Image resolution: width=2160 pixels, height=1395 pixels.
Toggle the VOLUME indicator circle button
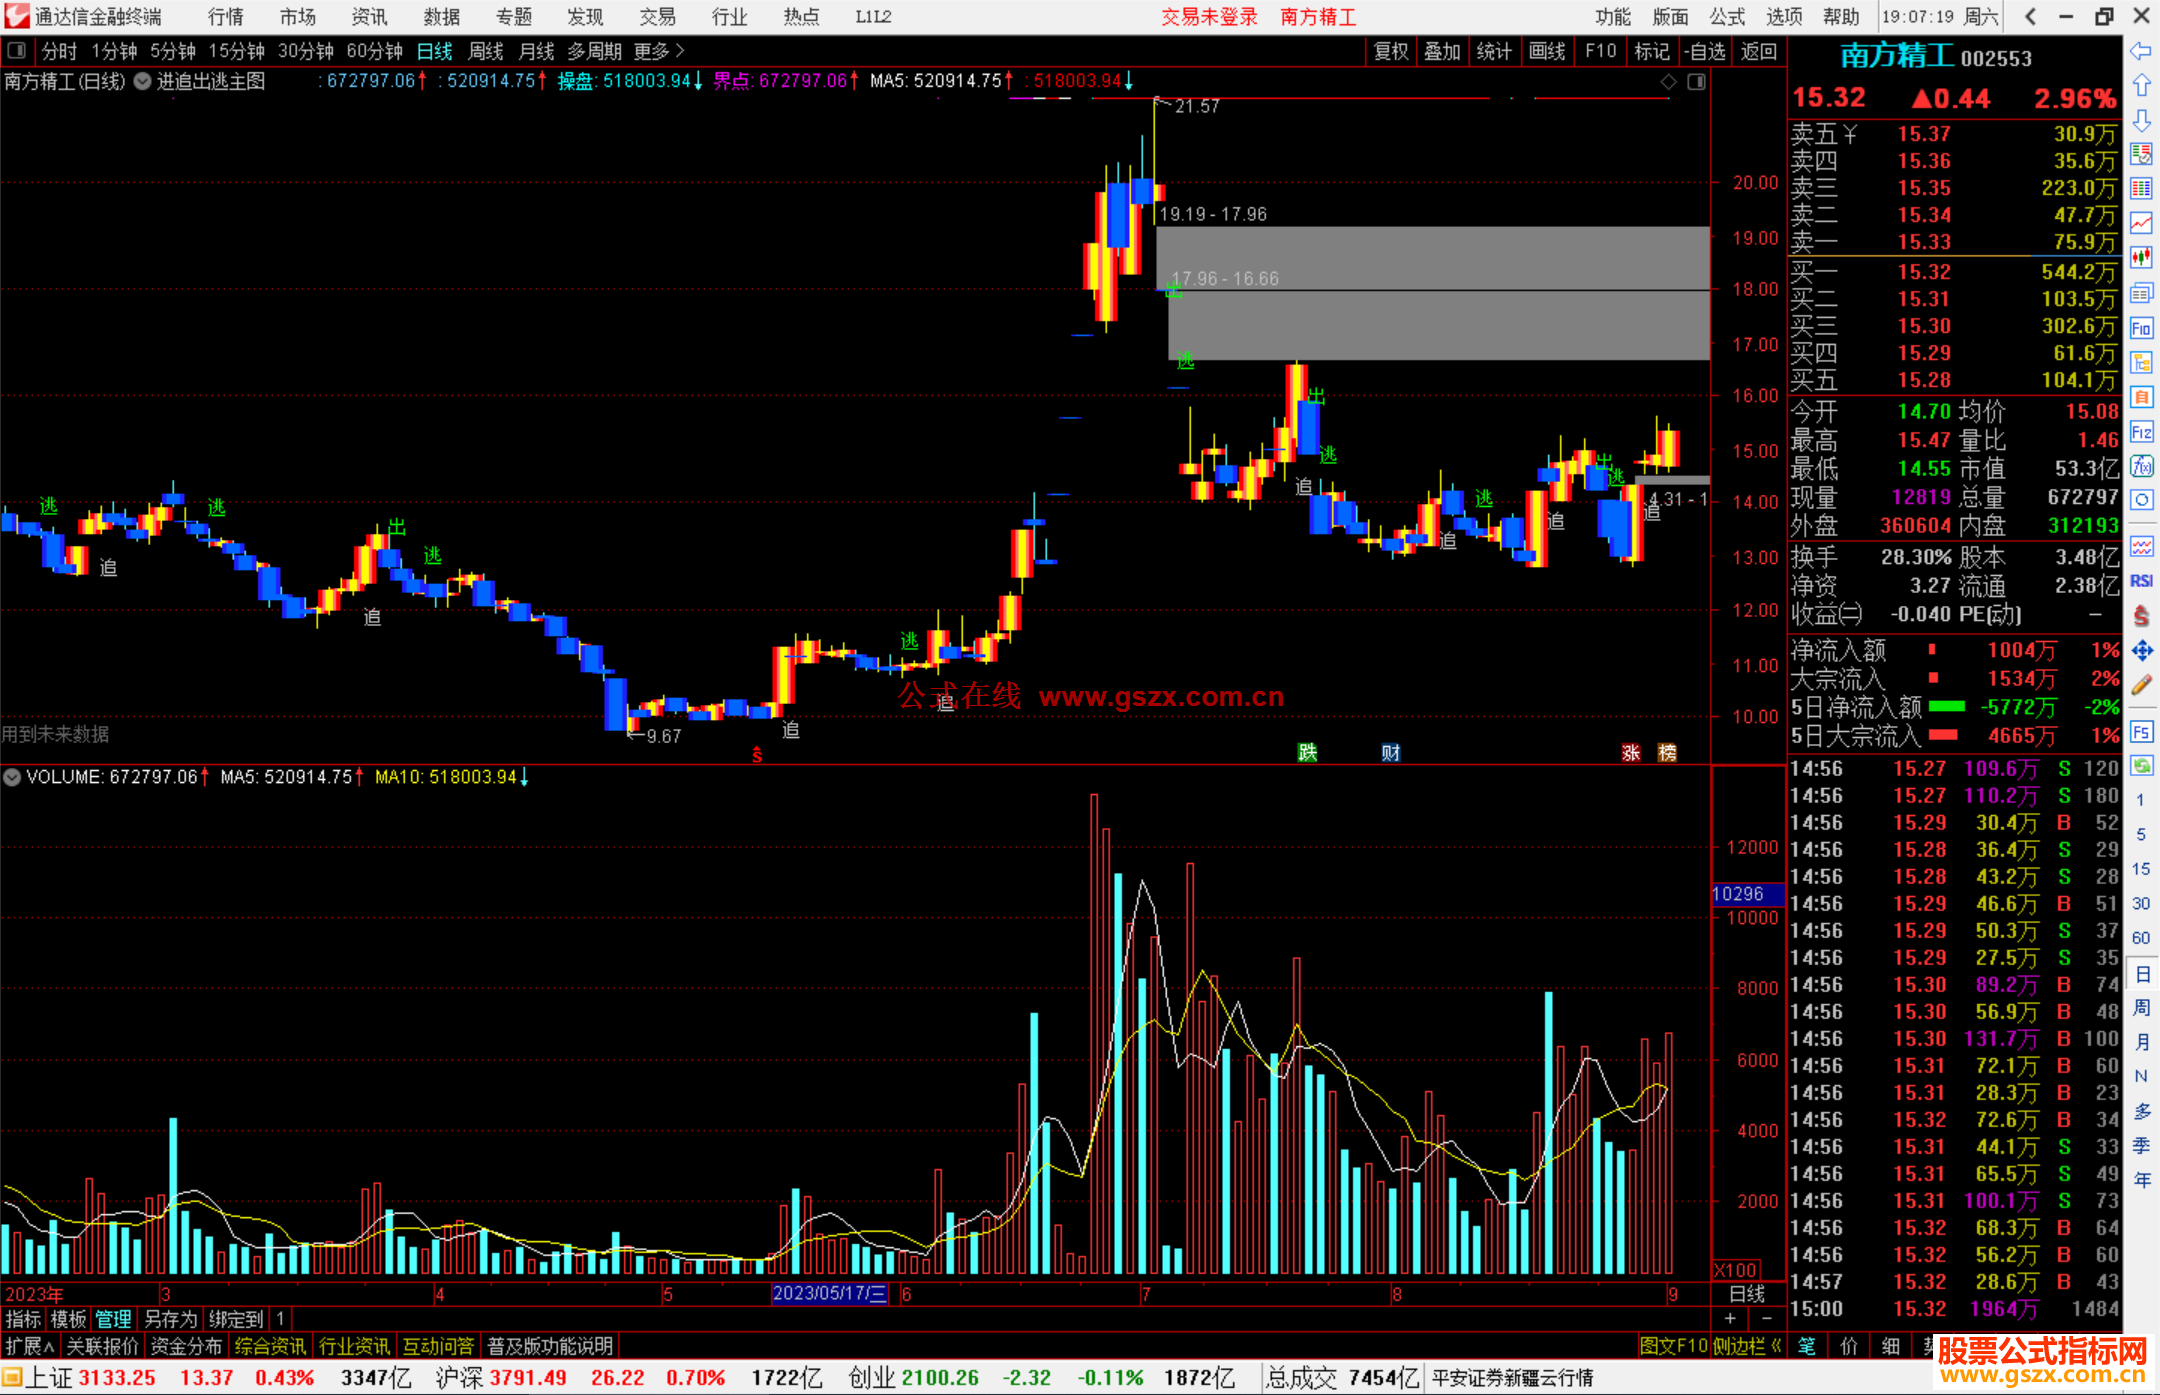[12, 777]
